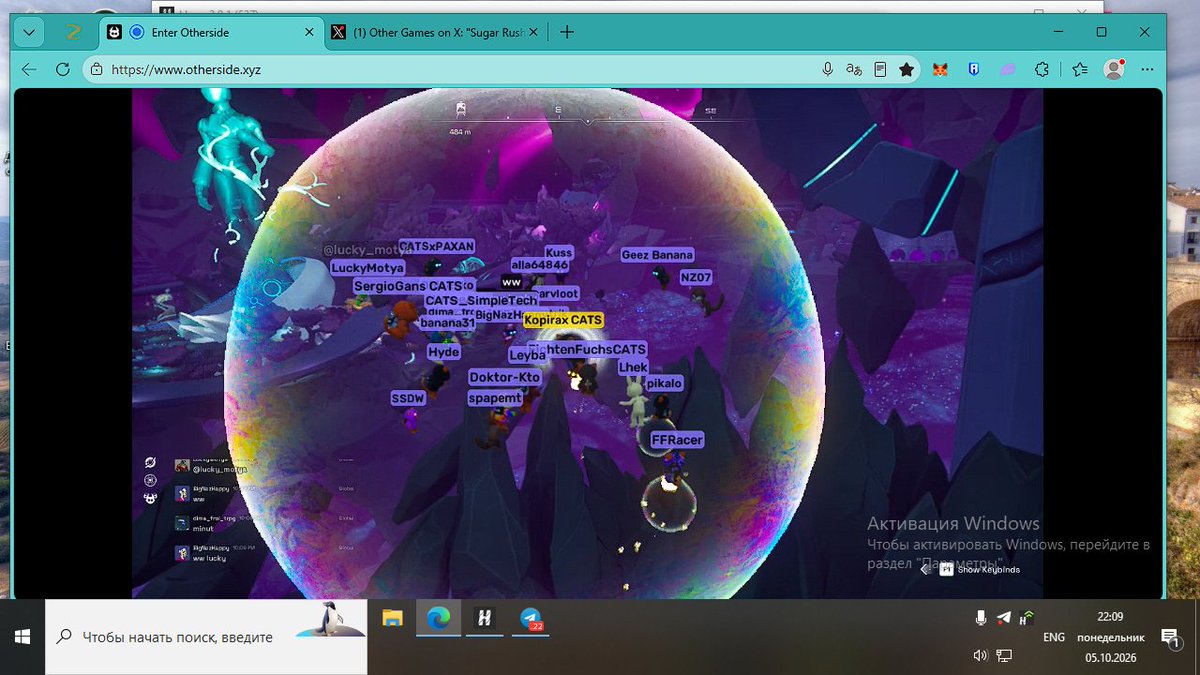Expand the tab actions dropdown

(29, 32)
